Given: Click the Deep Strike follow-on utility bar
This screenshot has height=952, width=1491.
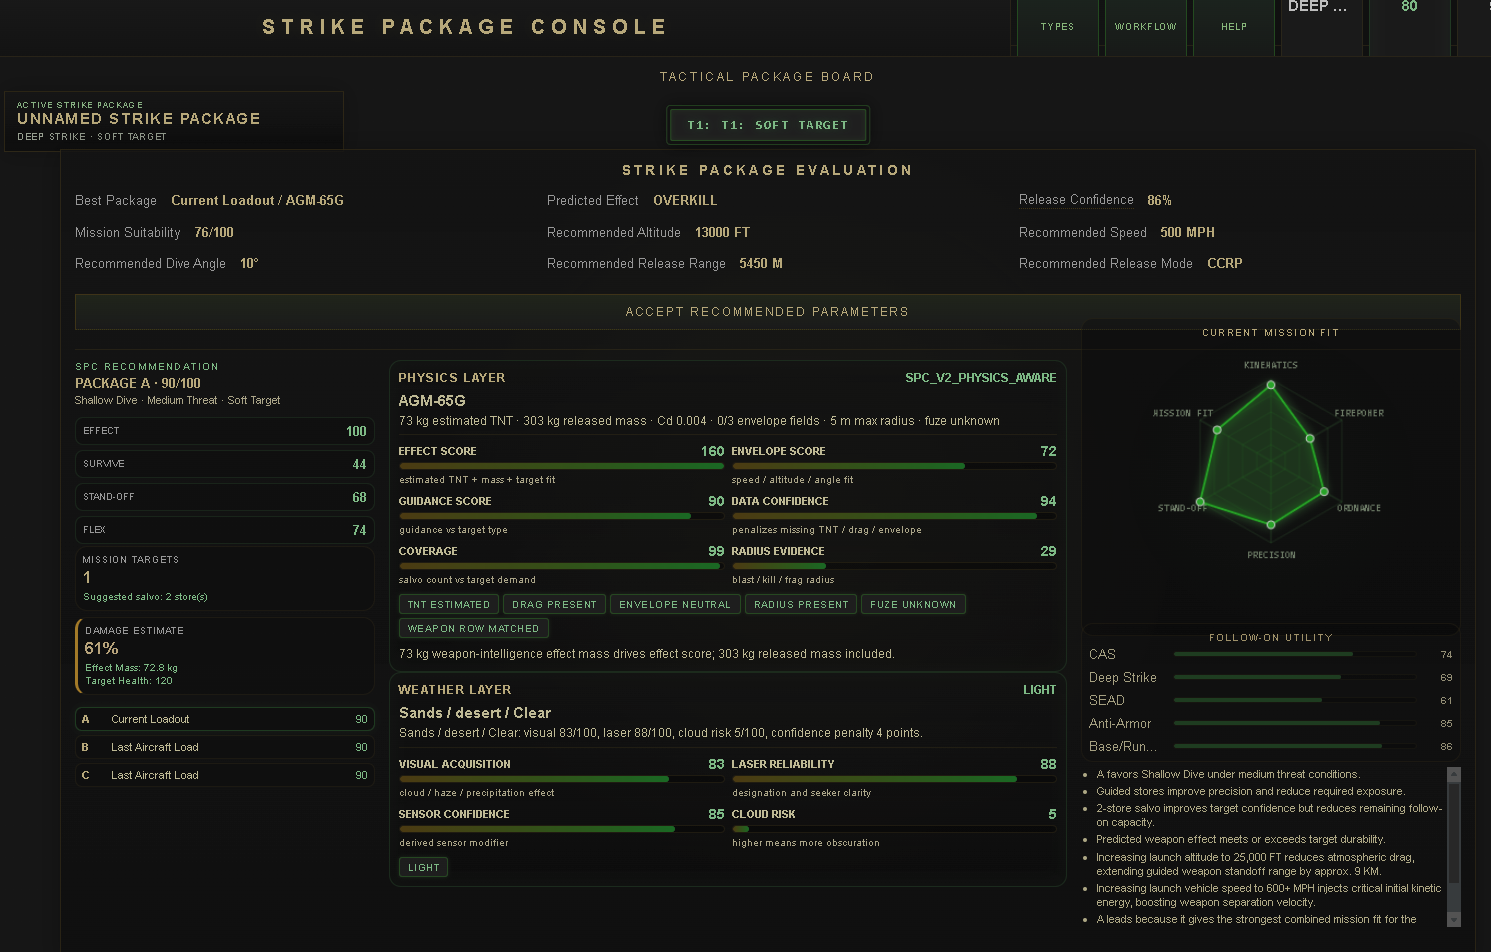Looking at the screenshot, I should [1295, 677].
